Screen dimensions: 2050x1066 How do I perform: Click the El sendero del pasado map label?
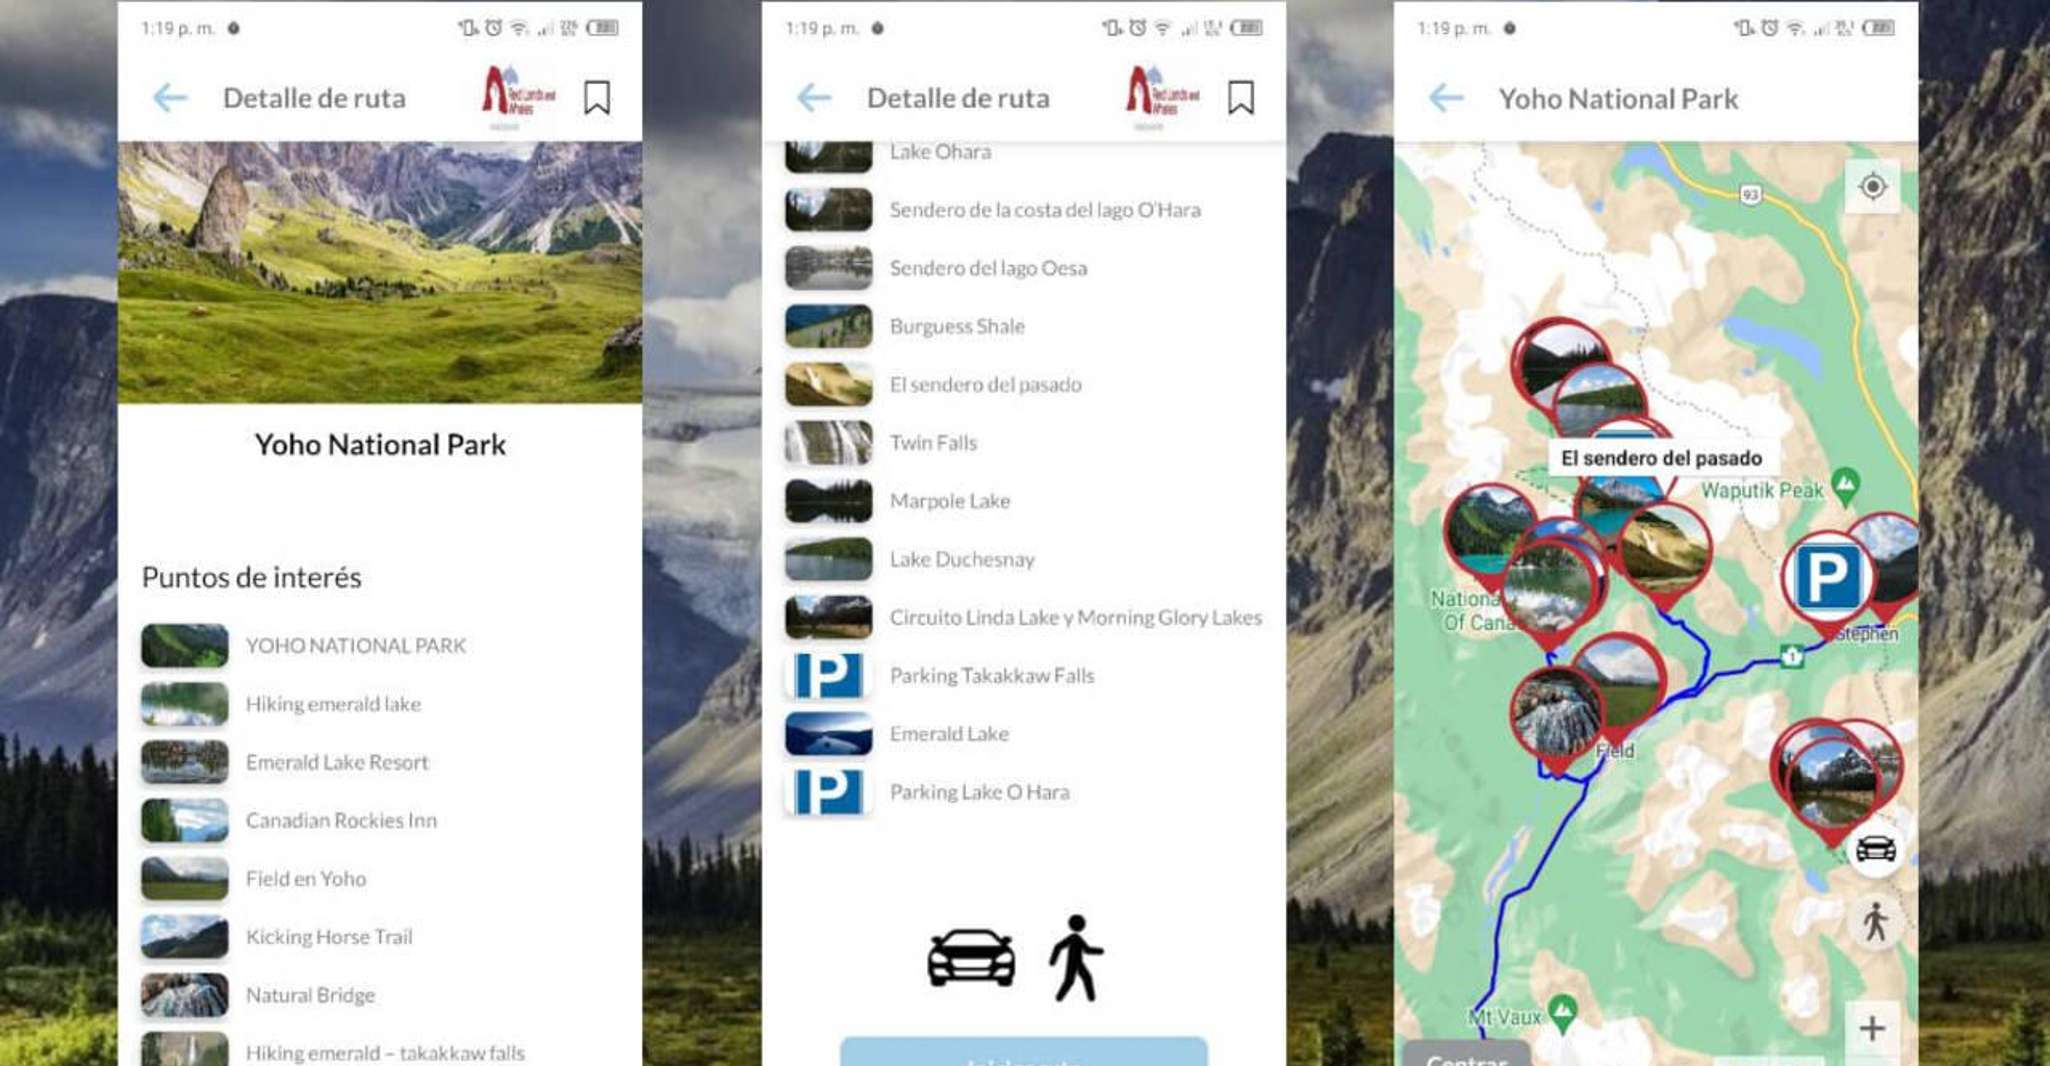[x=1661, y=458]
